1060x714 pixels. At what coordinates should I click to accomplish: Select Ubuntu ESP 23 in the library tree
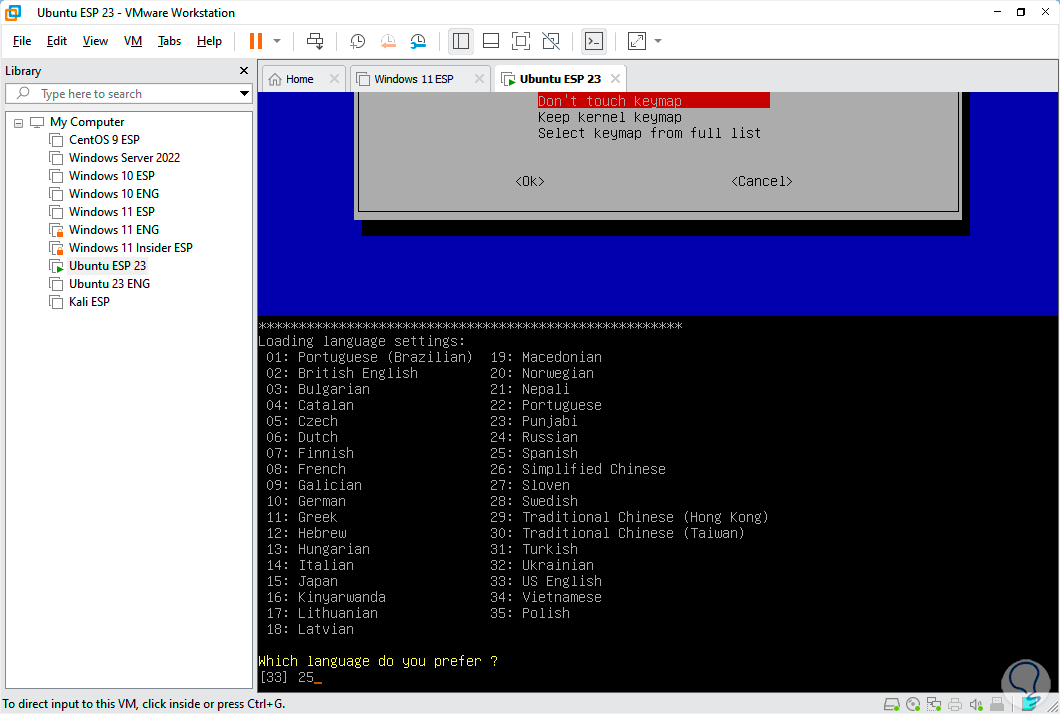107,266
